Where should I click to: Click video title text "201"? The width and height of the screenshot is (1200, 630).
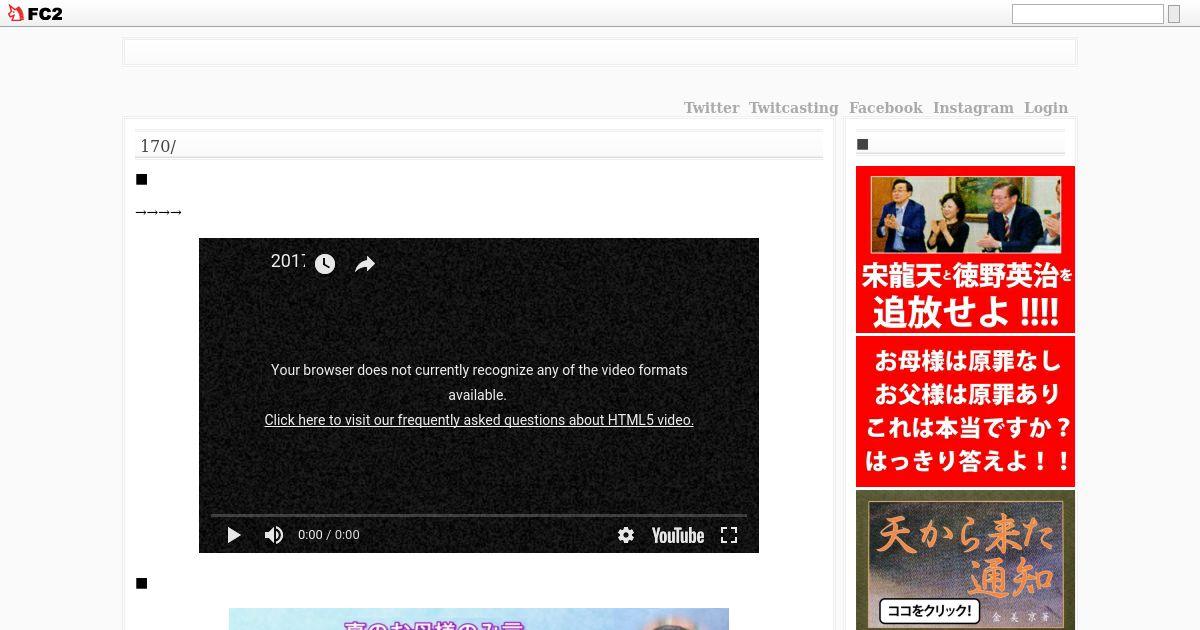[x=287, y=261]
